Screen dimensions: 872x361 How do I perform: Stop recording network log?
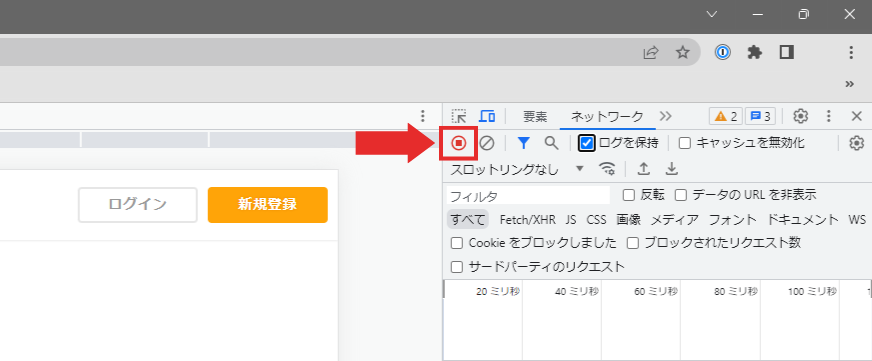[x=458, y=144]
